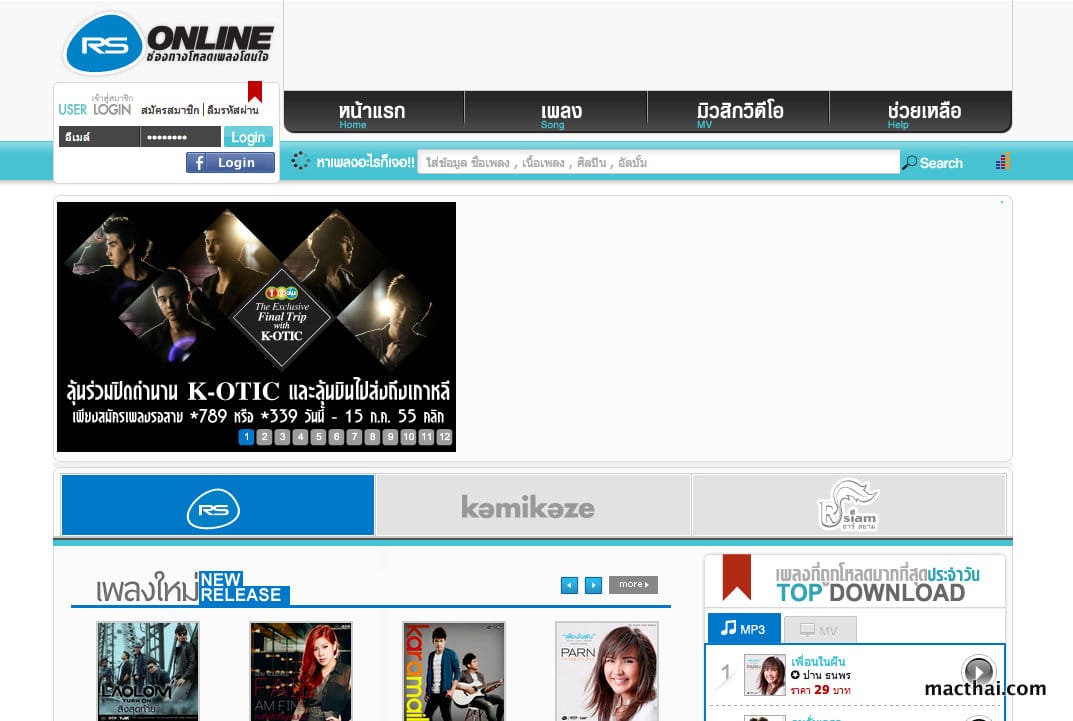Image resolution: width=1073 pixels, height=721 pixels.
Task: Log in with the Facebook Login button
Action: (230, 163)
